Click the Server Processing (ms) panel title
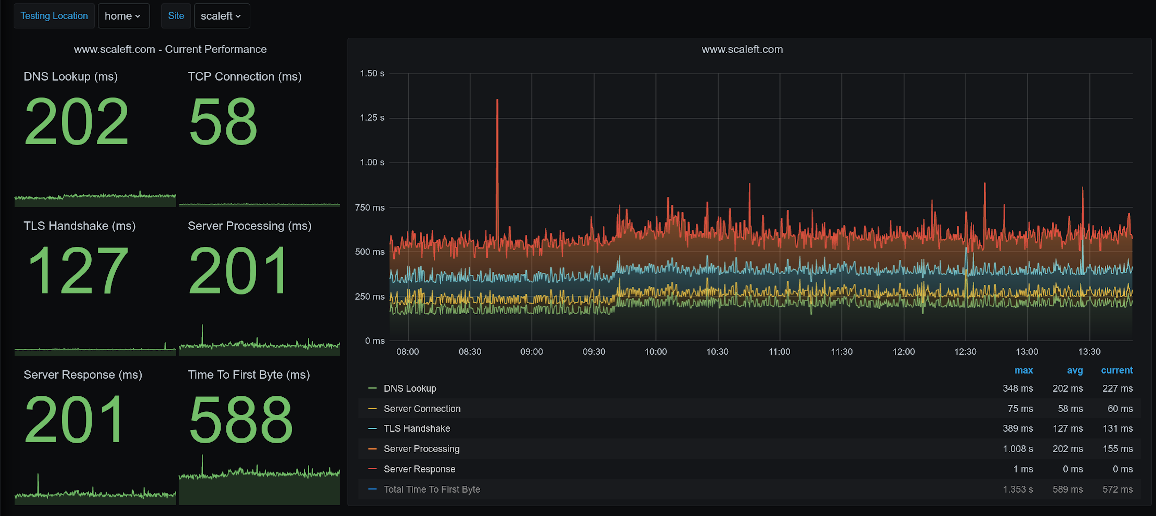The height and width of the screenshot is (516, 1156). coord(251,226)
